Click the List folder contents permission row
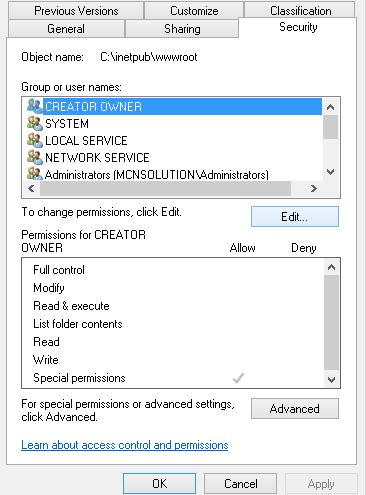Screen dimensions: 366x495 click(173, 324)
